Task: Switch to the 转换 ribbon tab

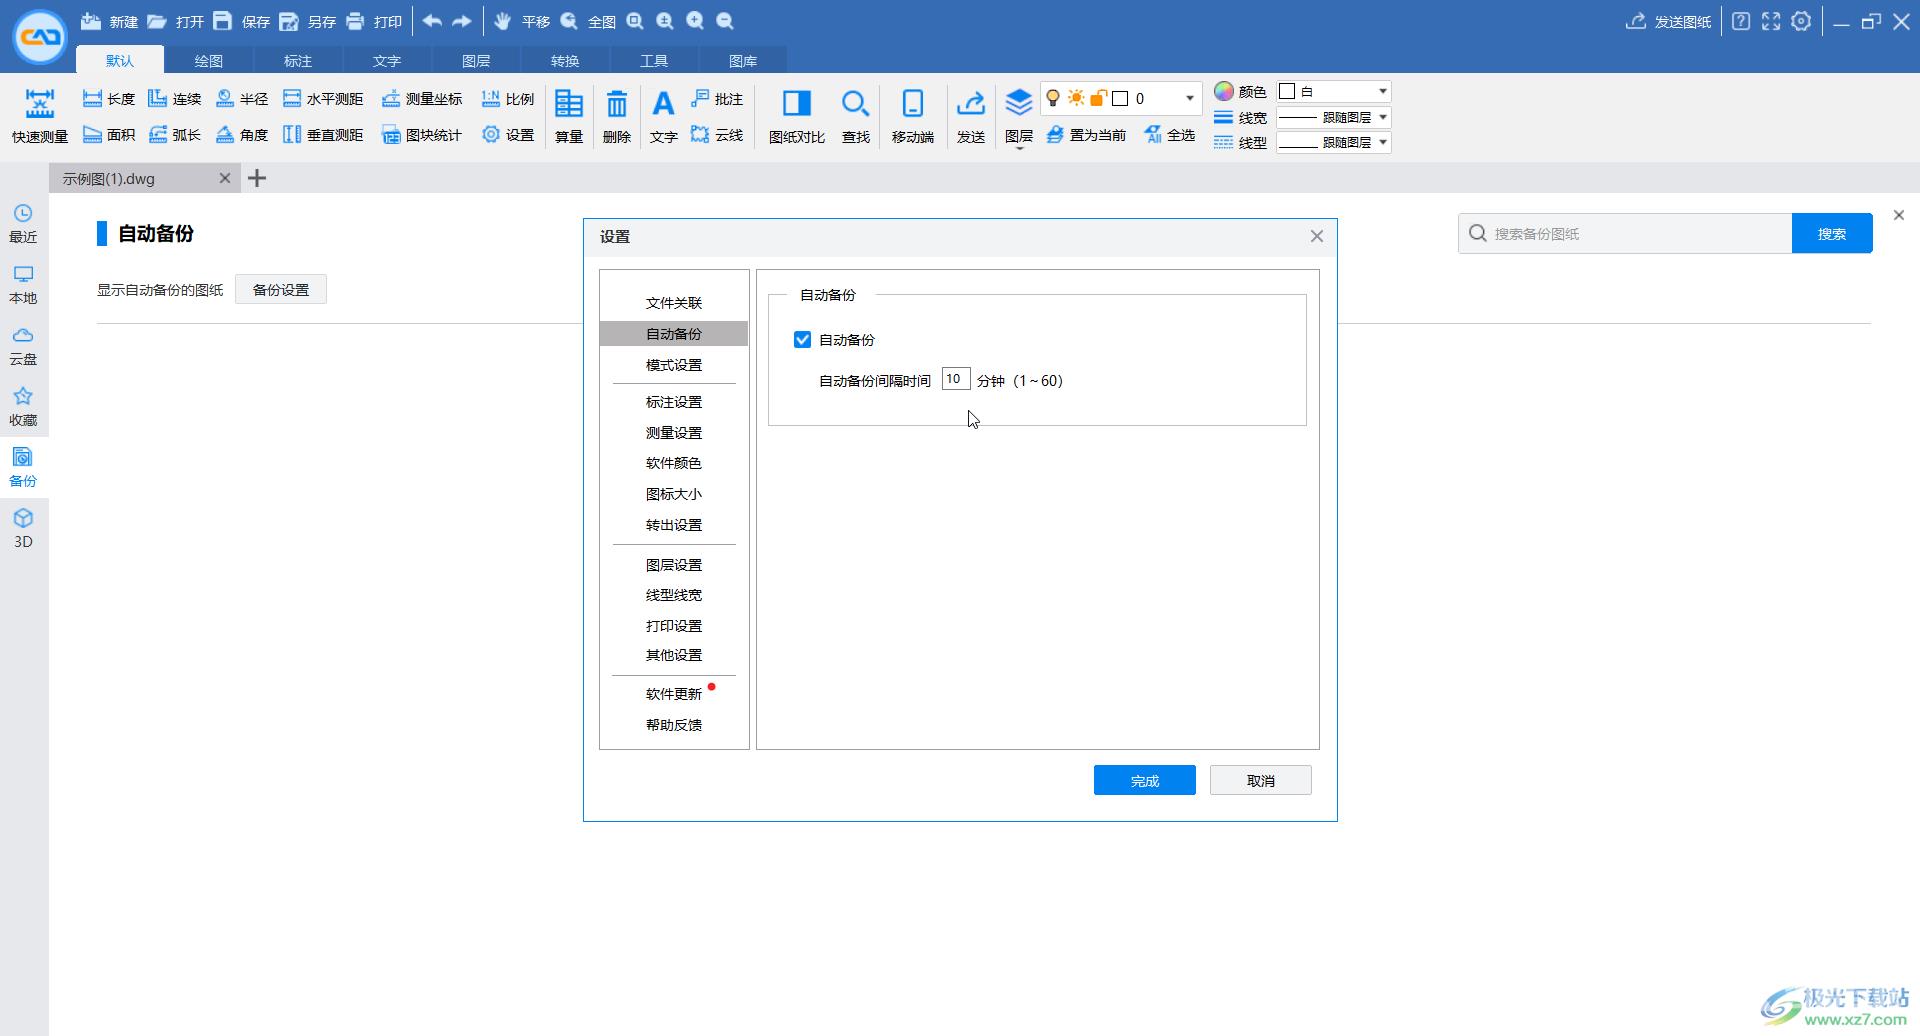Action: click(564, 61)
